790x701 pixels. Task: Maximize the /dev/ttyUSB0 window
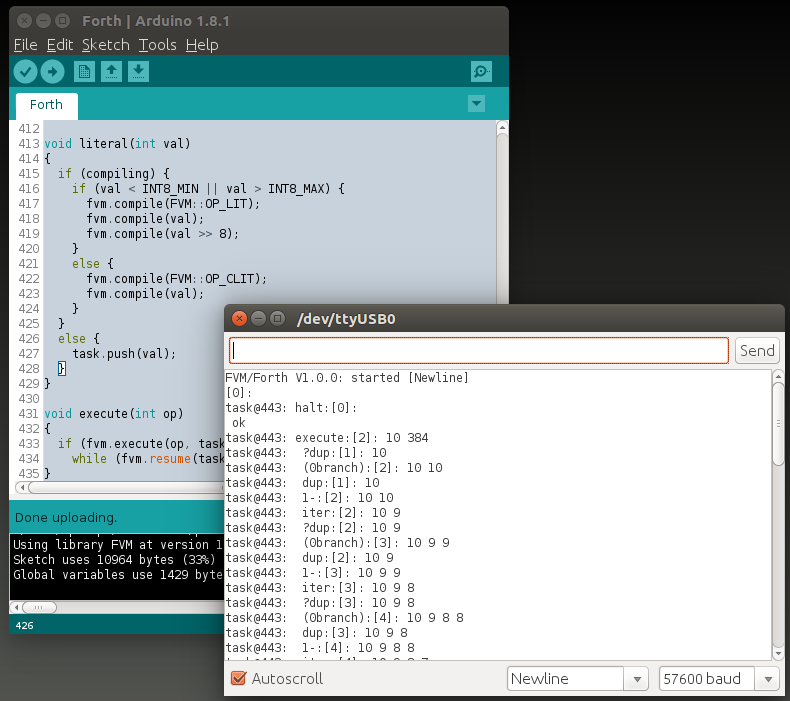[x=277, y=318]
